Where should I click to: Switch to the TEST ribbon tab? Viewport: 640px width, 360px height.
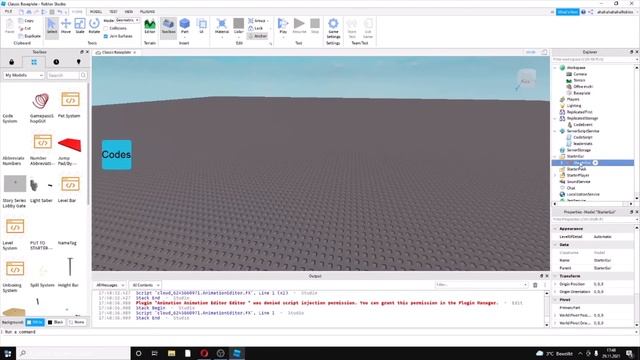[x=113, y=12]
